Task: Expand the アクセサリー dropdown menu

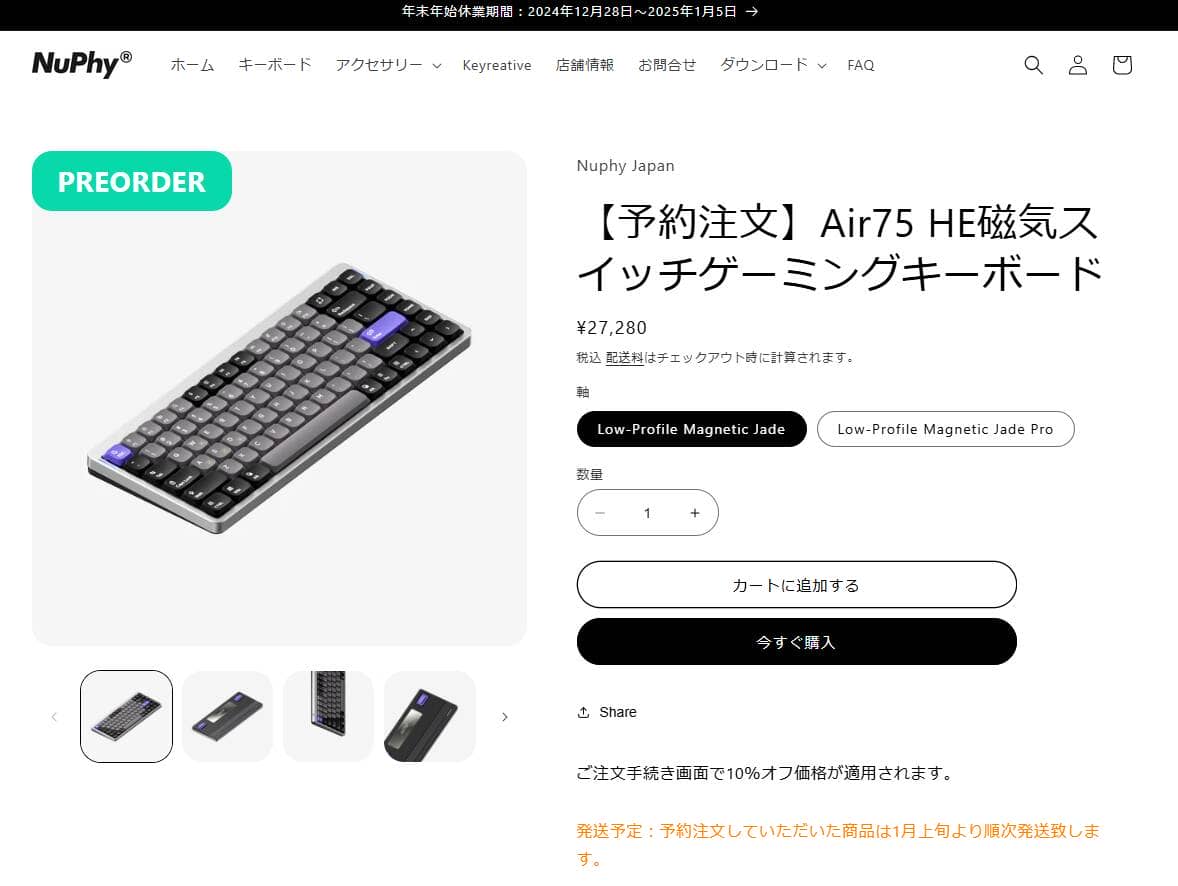Action: (388, 65)
